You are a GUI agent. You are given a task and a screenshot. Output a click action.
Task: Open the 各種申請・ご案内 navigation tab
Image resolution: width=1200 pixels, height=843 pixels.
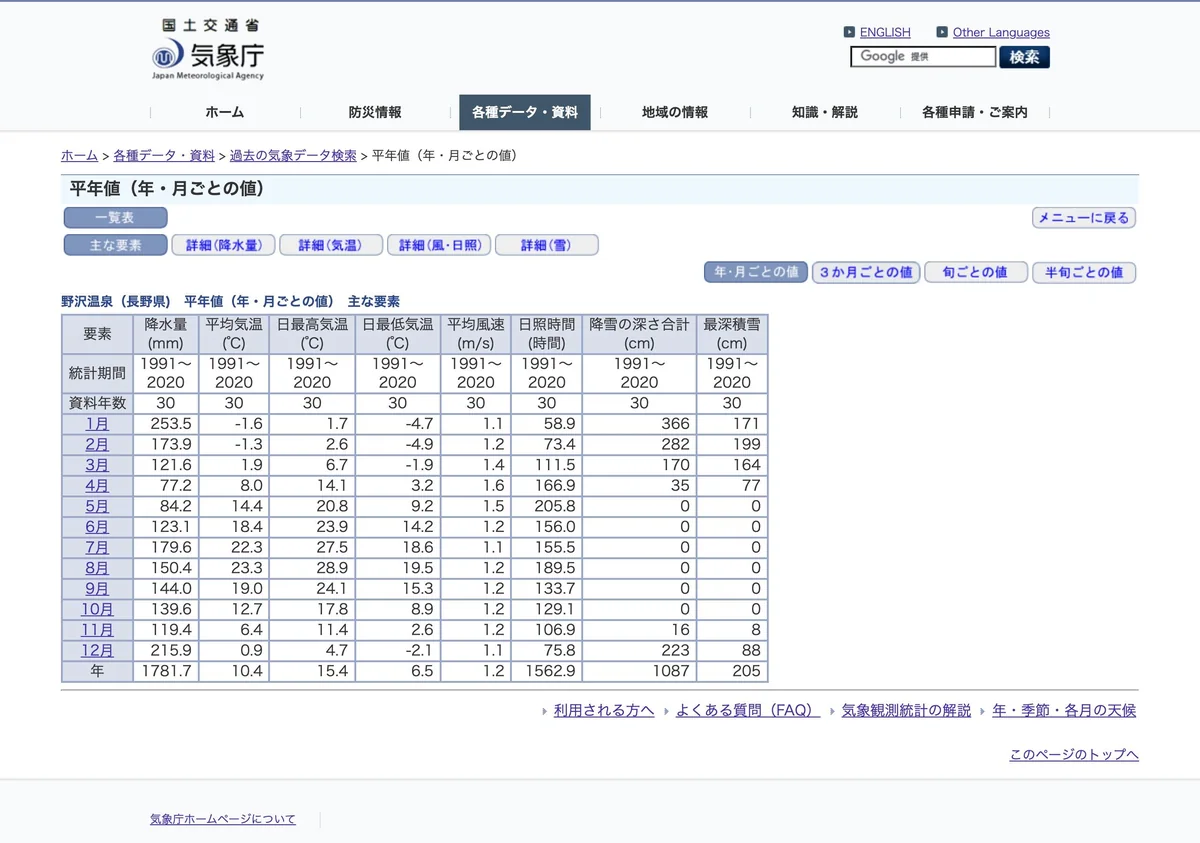975,112
